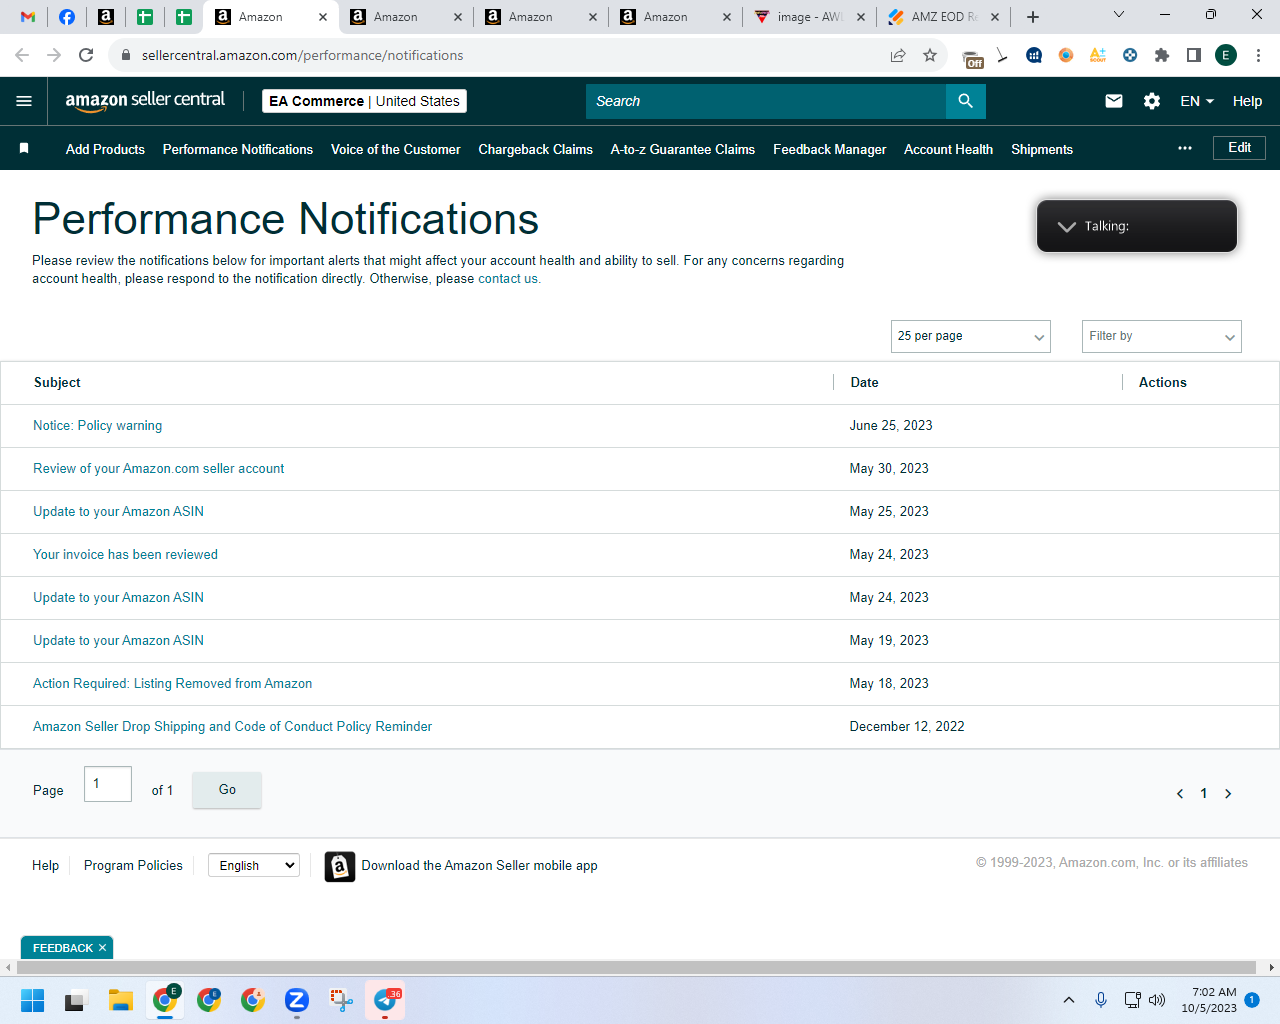Click the page number input box
The image size is (1280, 1024).
(x=108, y=784)
